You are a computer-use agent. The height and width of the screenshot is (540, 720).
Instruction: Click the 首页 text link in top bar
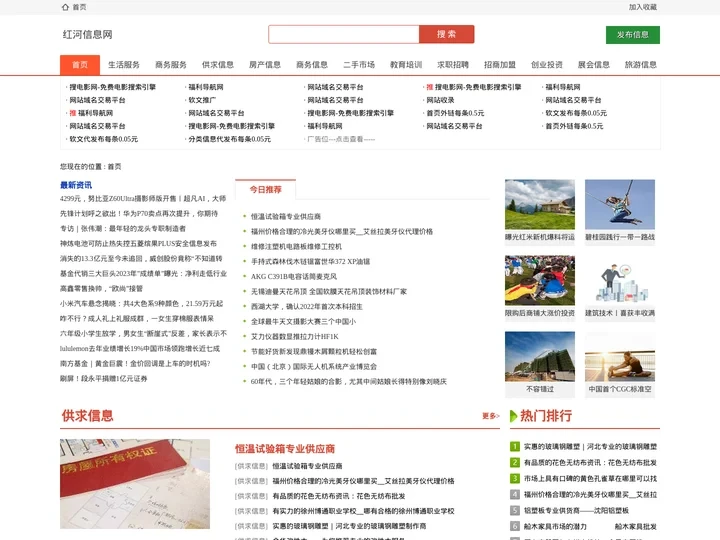pos(79,7)
